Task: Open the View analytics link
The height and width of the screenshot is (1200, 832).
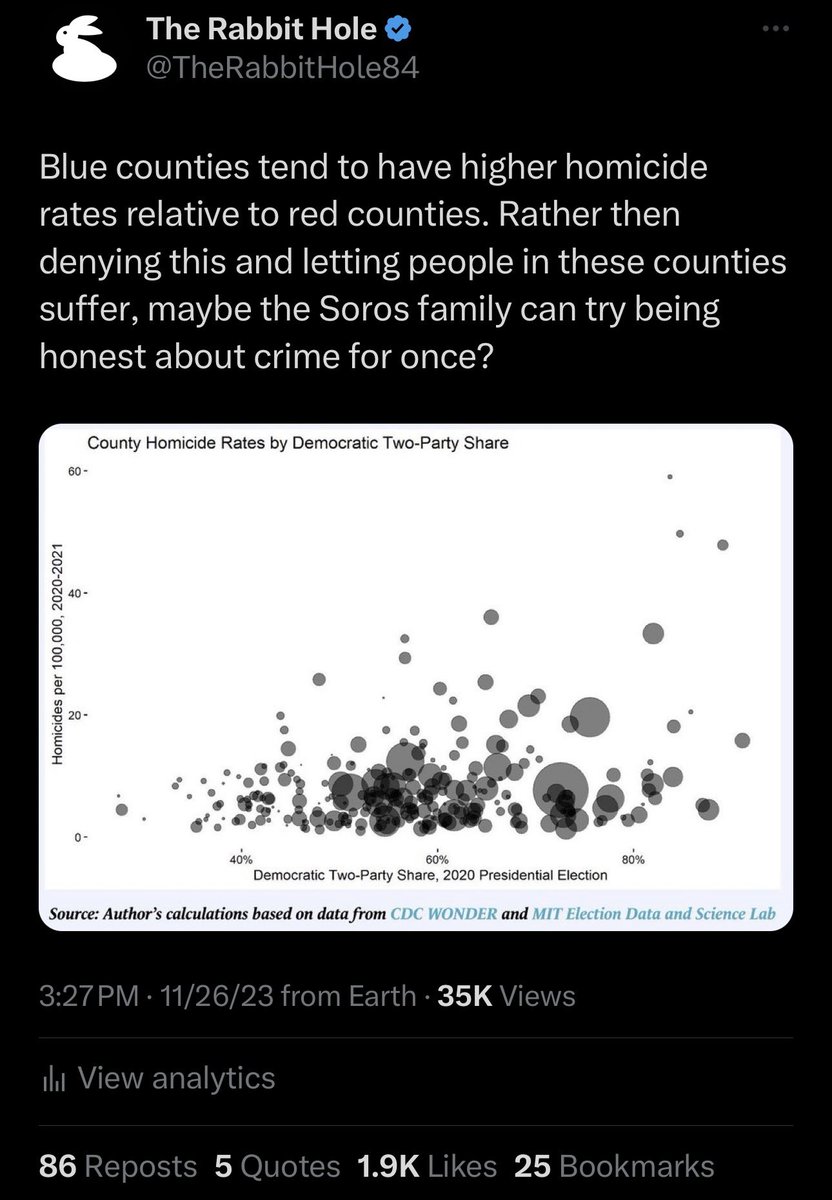Action: 175,1078
